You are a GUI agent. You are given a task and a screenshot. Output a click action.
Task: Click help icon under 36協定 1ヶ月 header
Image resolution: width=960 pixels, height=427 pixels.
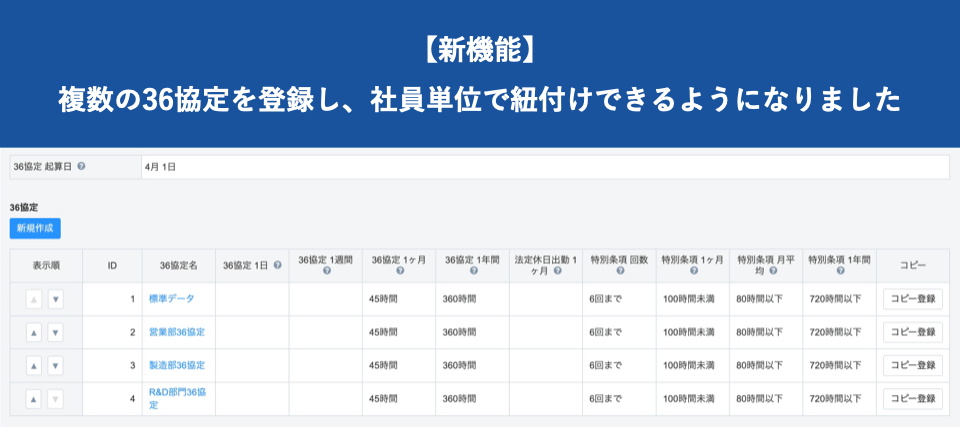399,271
